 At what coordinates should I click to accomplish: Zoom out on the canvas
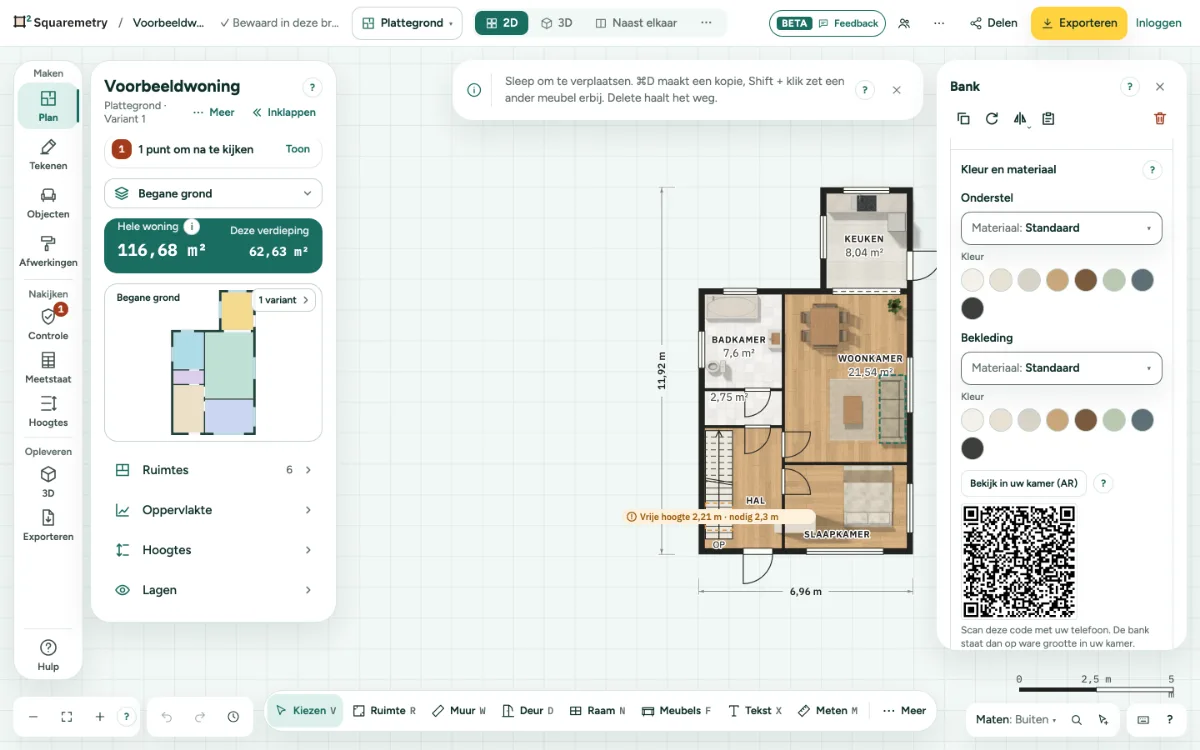[33, 717]
